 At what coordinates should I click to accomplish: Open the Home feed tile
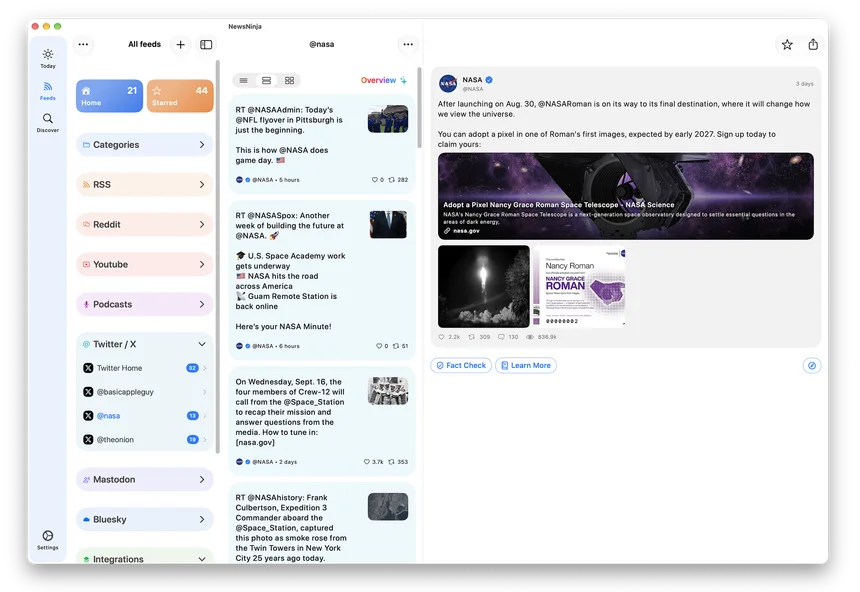pos(109,96)
